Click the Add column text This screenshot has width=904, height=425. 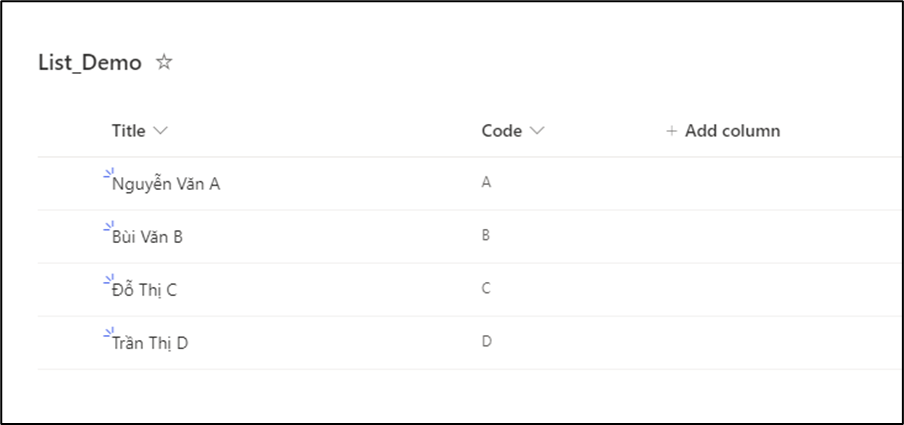[x=732, y=131]
